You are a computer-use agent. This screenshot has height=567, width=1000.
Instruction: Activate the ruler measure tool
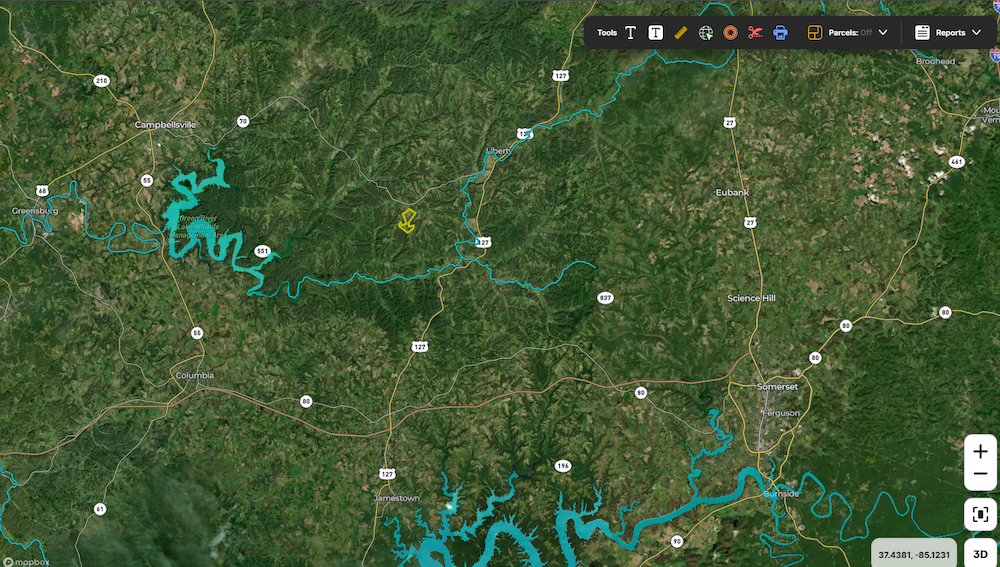(x=680, y=33)
